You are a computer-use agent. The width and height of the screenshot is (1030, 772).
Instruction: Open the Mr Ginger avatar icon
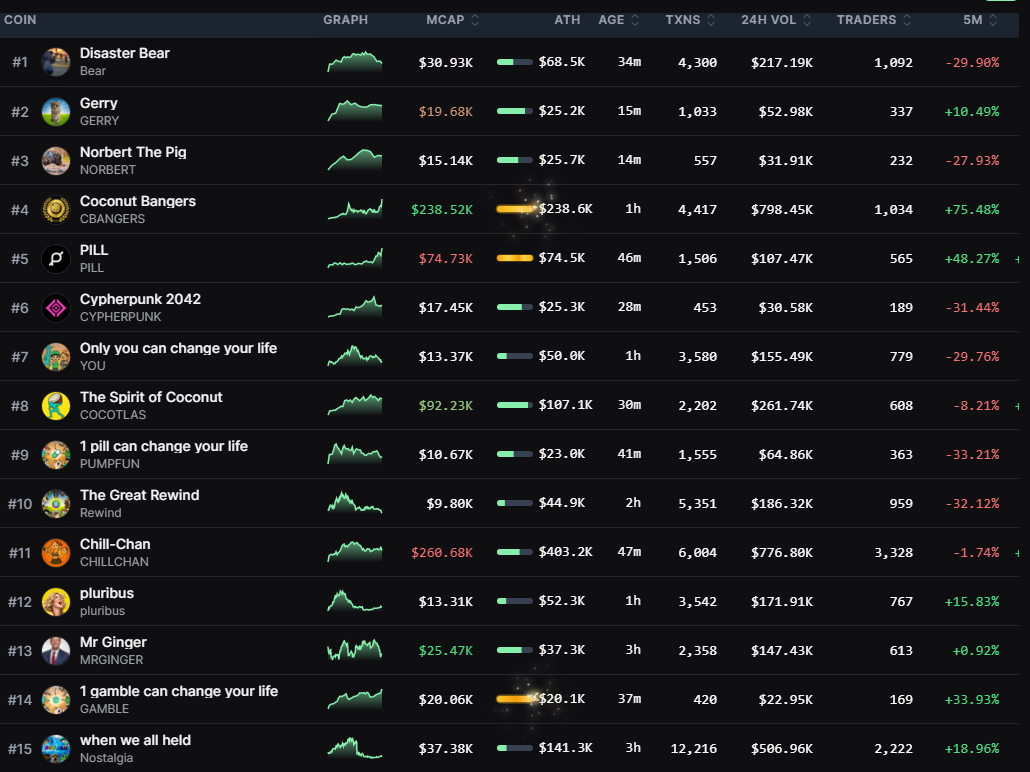point(56,650)
